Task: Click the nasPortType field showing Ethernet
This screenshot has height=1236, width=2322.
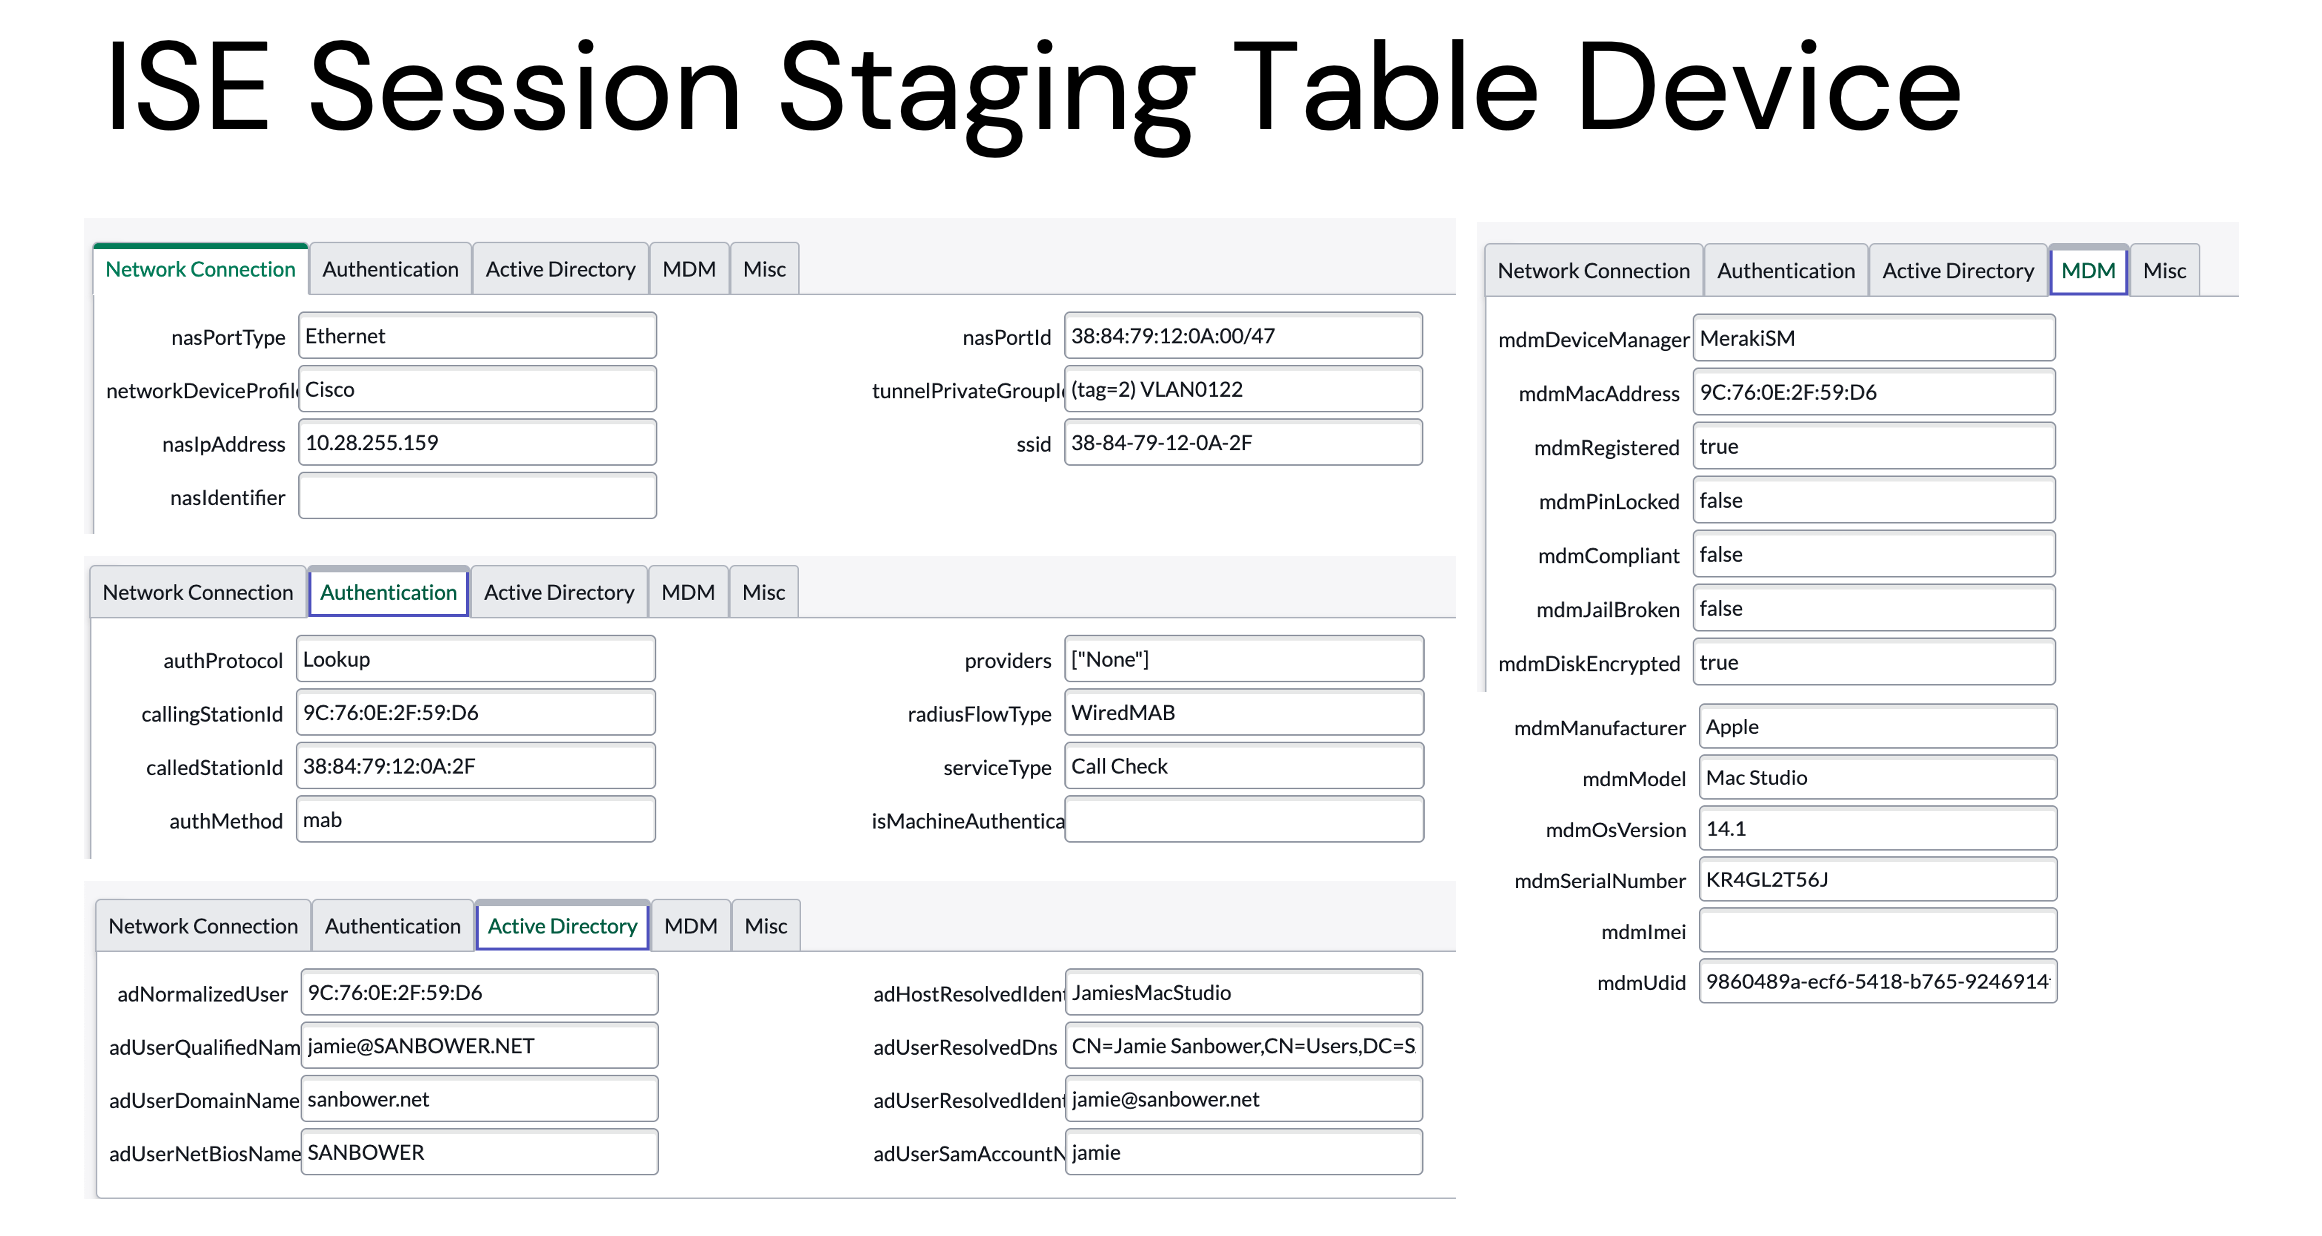Action: [x=477, y=336]
